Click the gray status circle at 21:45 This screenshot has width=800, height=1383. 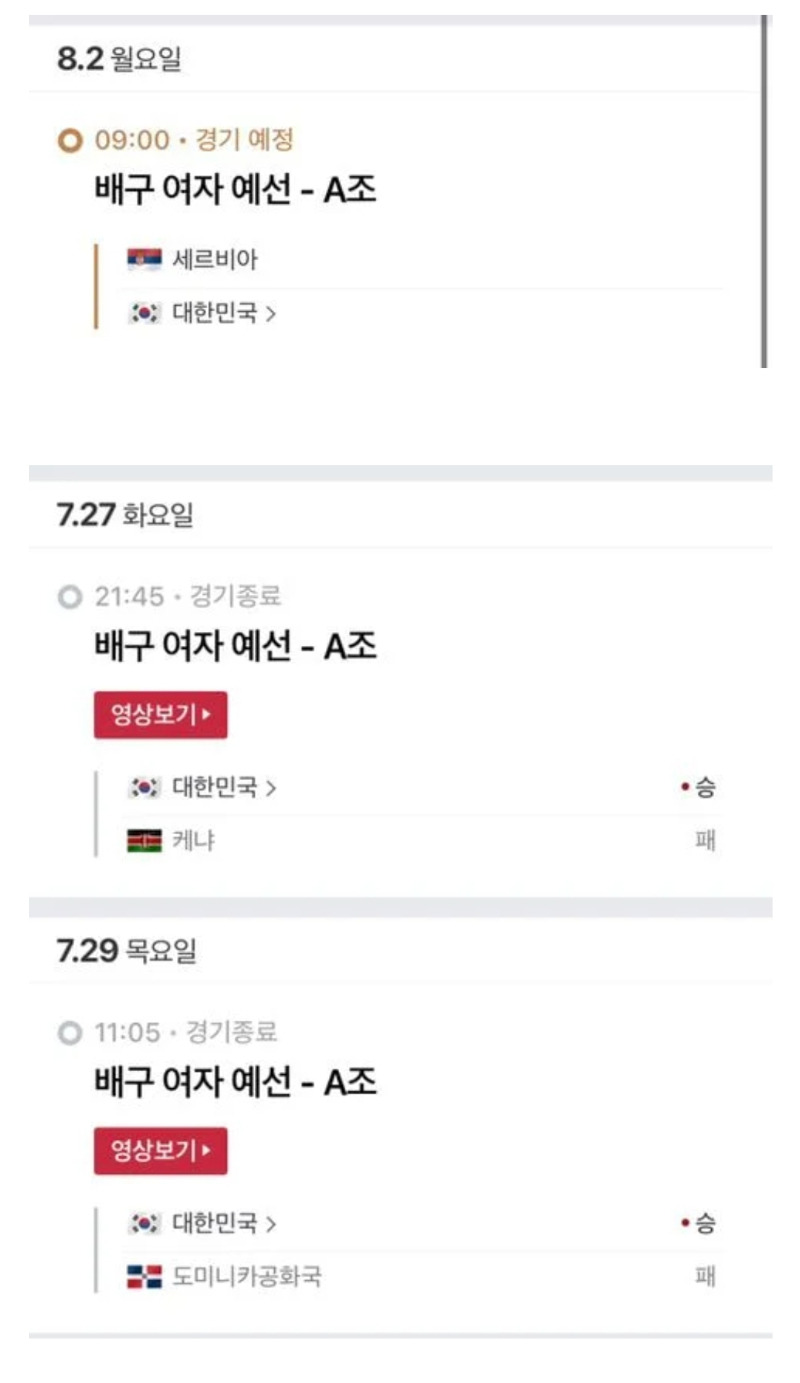tap(69, 597)
